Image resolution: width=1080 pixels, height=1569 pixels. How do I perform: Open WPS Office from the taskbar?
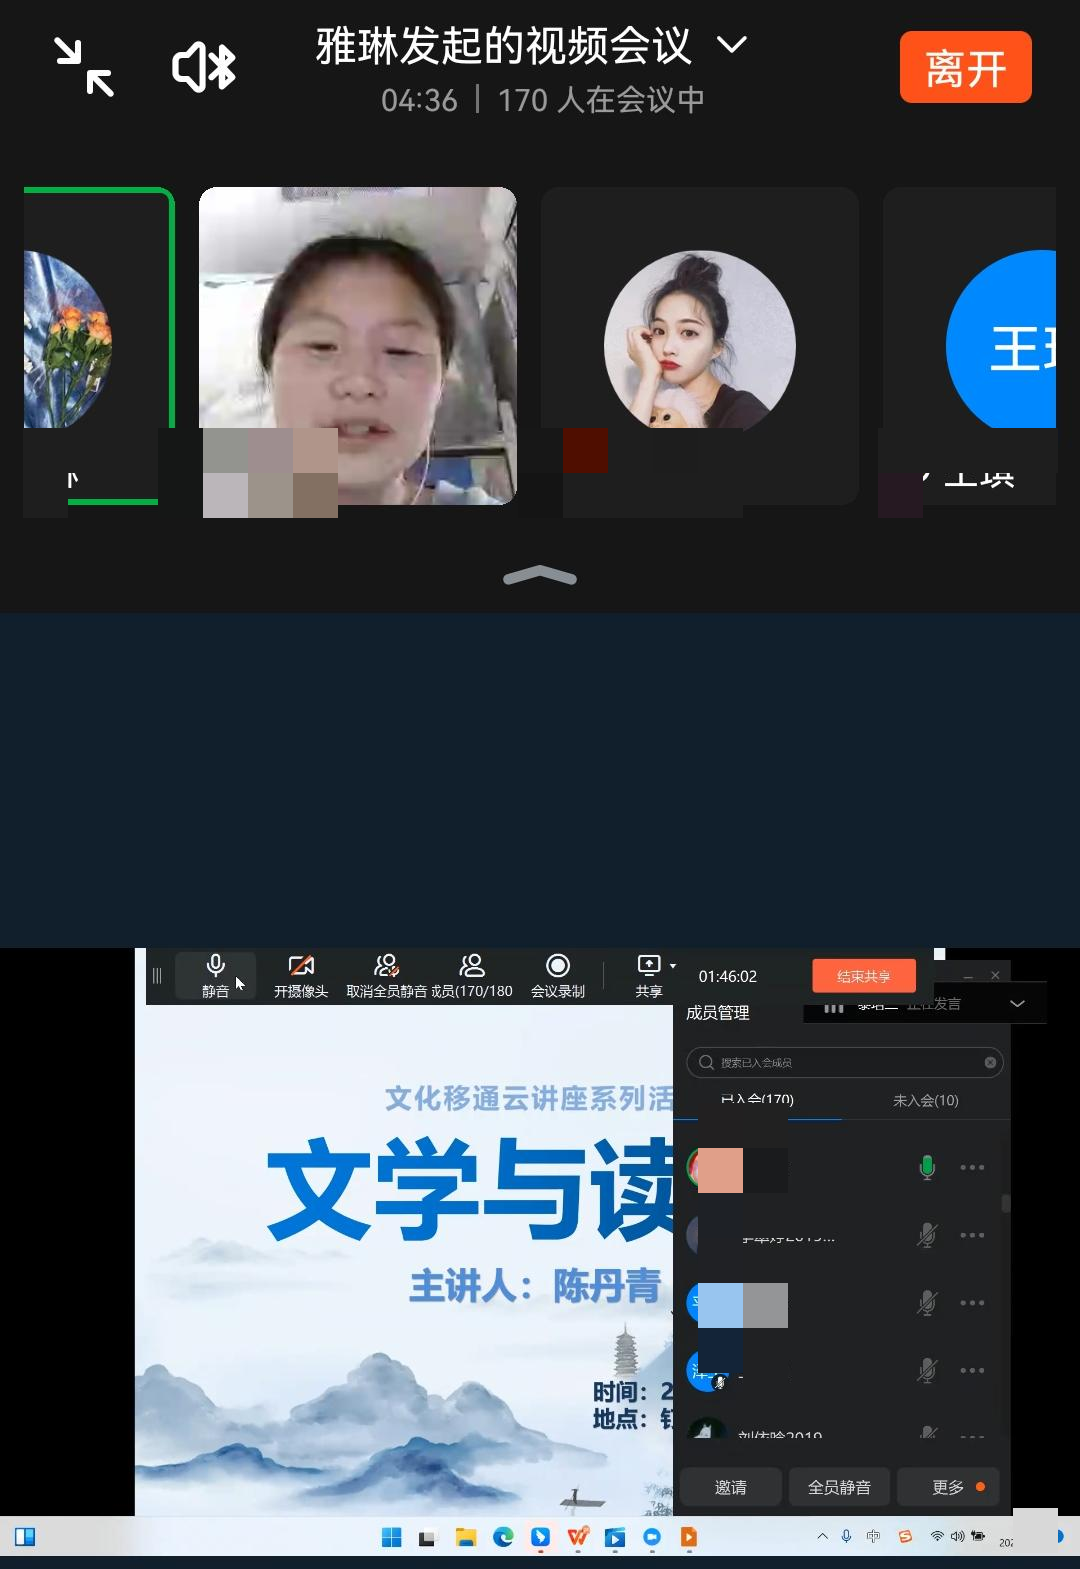(x=578, y=1537)
